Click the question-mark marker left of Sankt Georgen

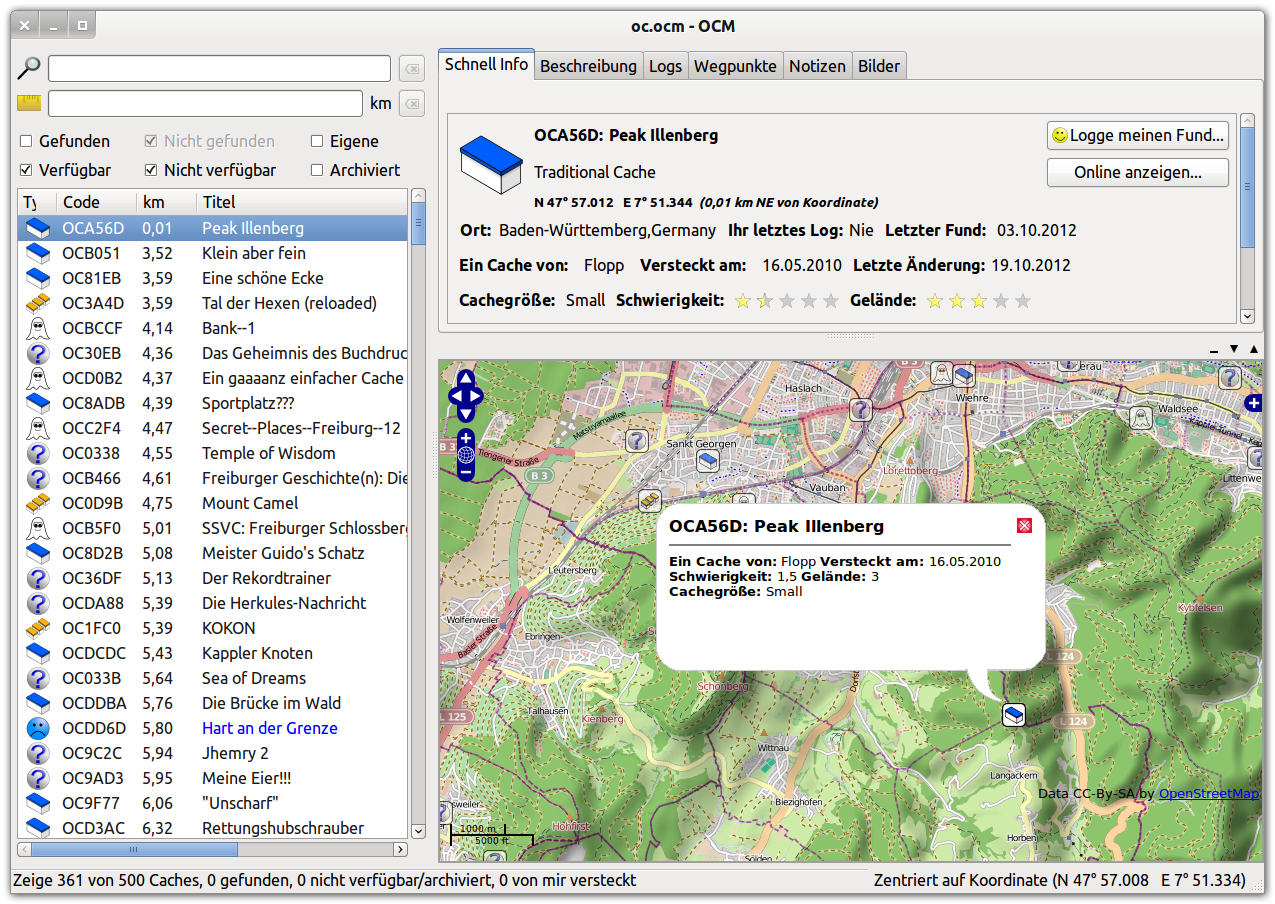click(637, 441)
